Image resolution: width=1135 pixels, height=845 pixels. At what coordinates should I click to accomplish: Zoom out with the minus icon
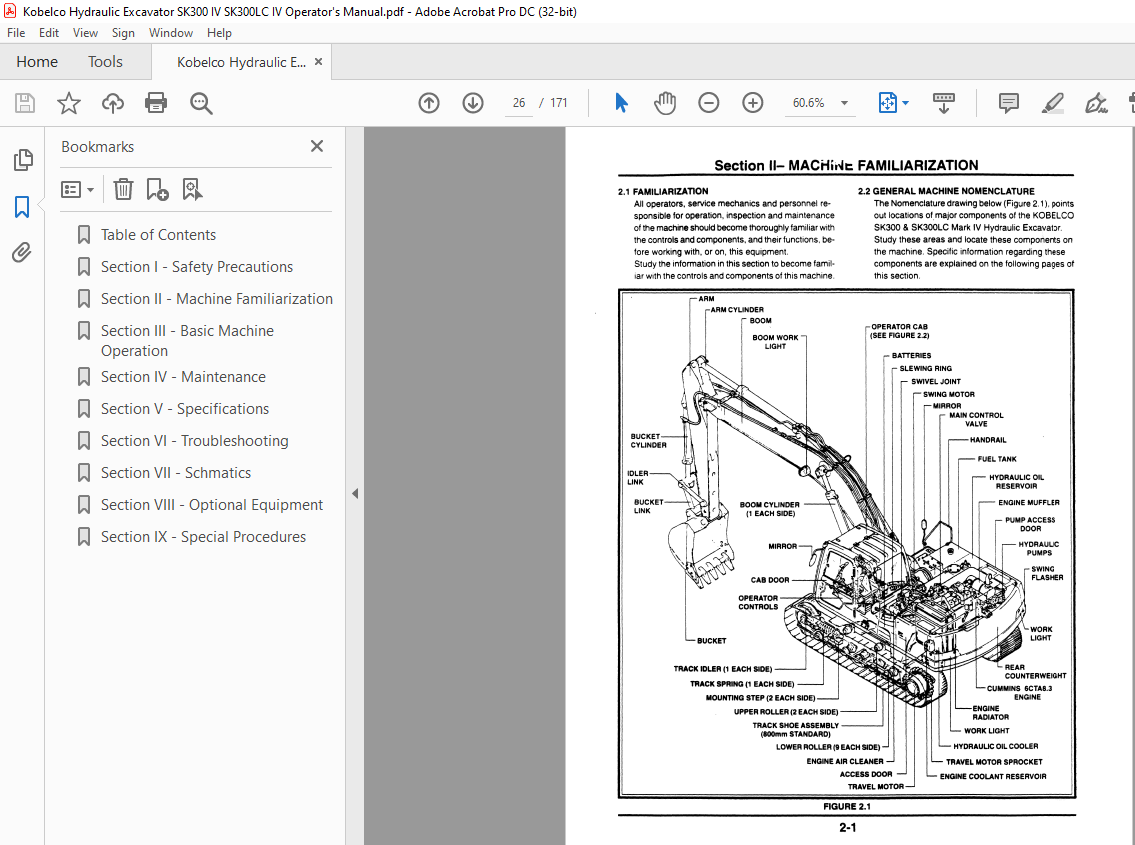(x=709, y=103)
